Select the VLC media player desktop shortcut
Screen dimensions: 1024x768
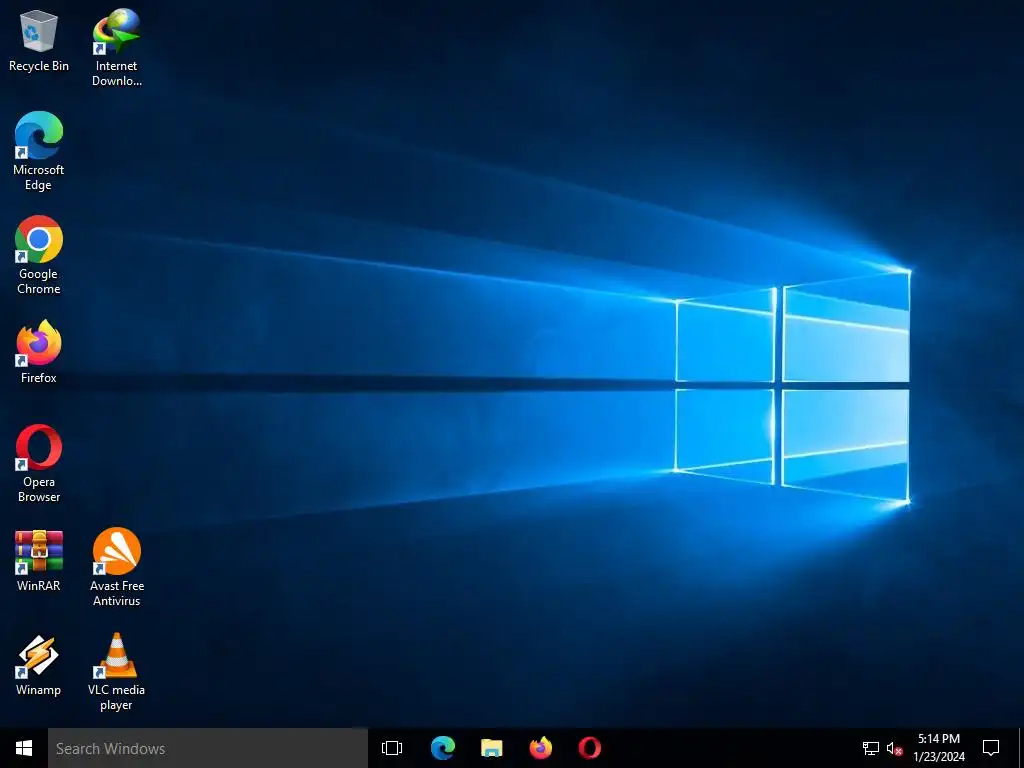[116, 672]
